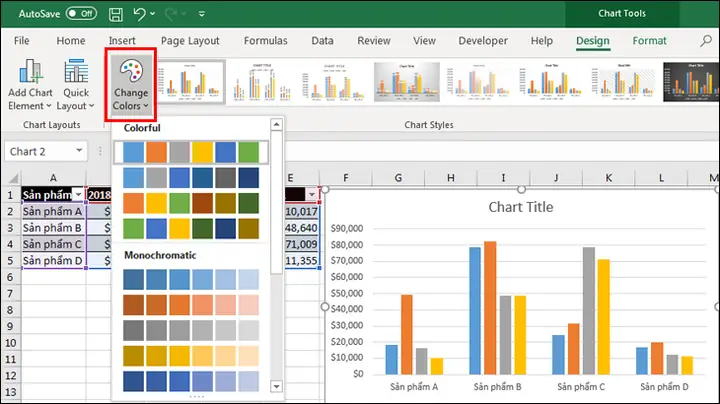Open the column E filter dropdown
This screenshot has height=404, width=720.
312,195
